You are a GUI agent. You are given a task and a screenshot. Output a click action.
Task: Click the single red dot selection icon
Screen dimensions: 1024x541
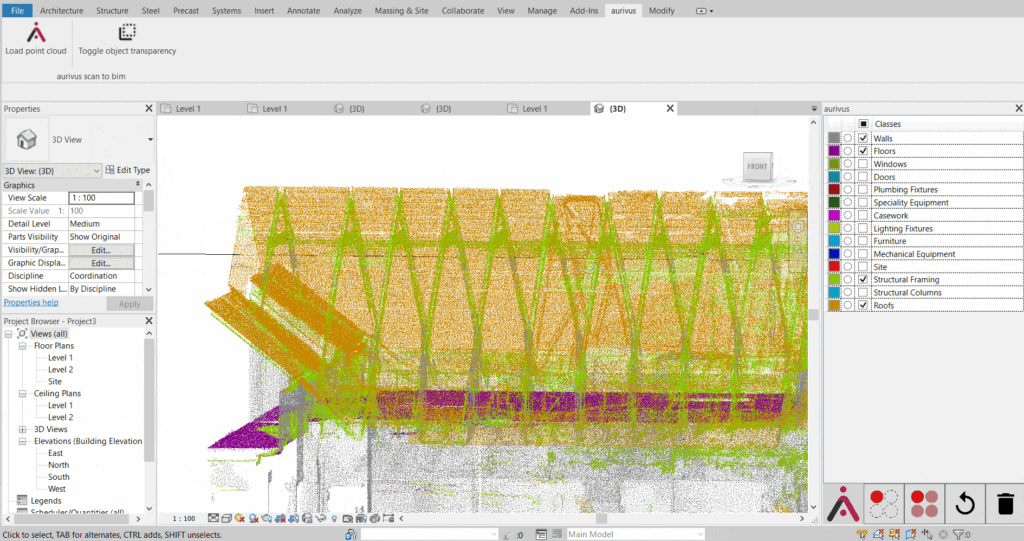(884, 504)
